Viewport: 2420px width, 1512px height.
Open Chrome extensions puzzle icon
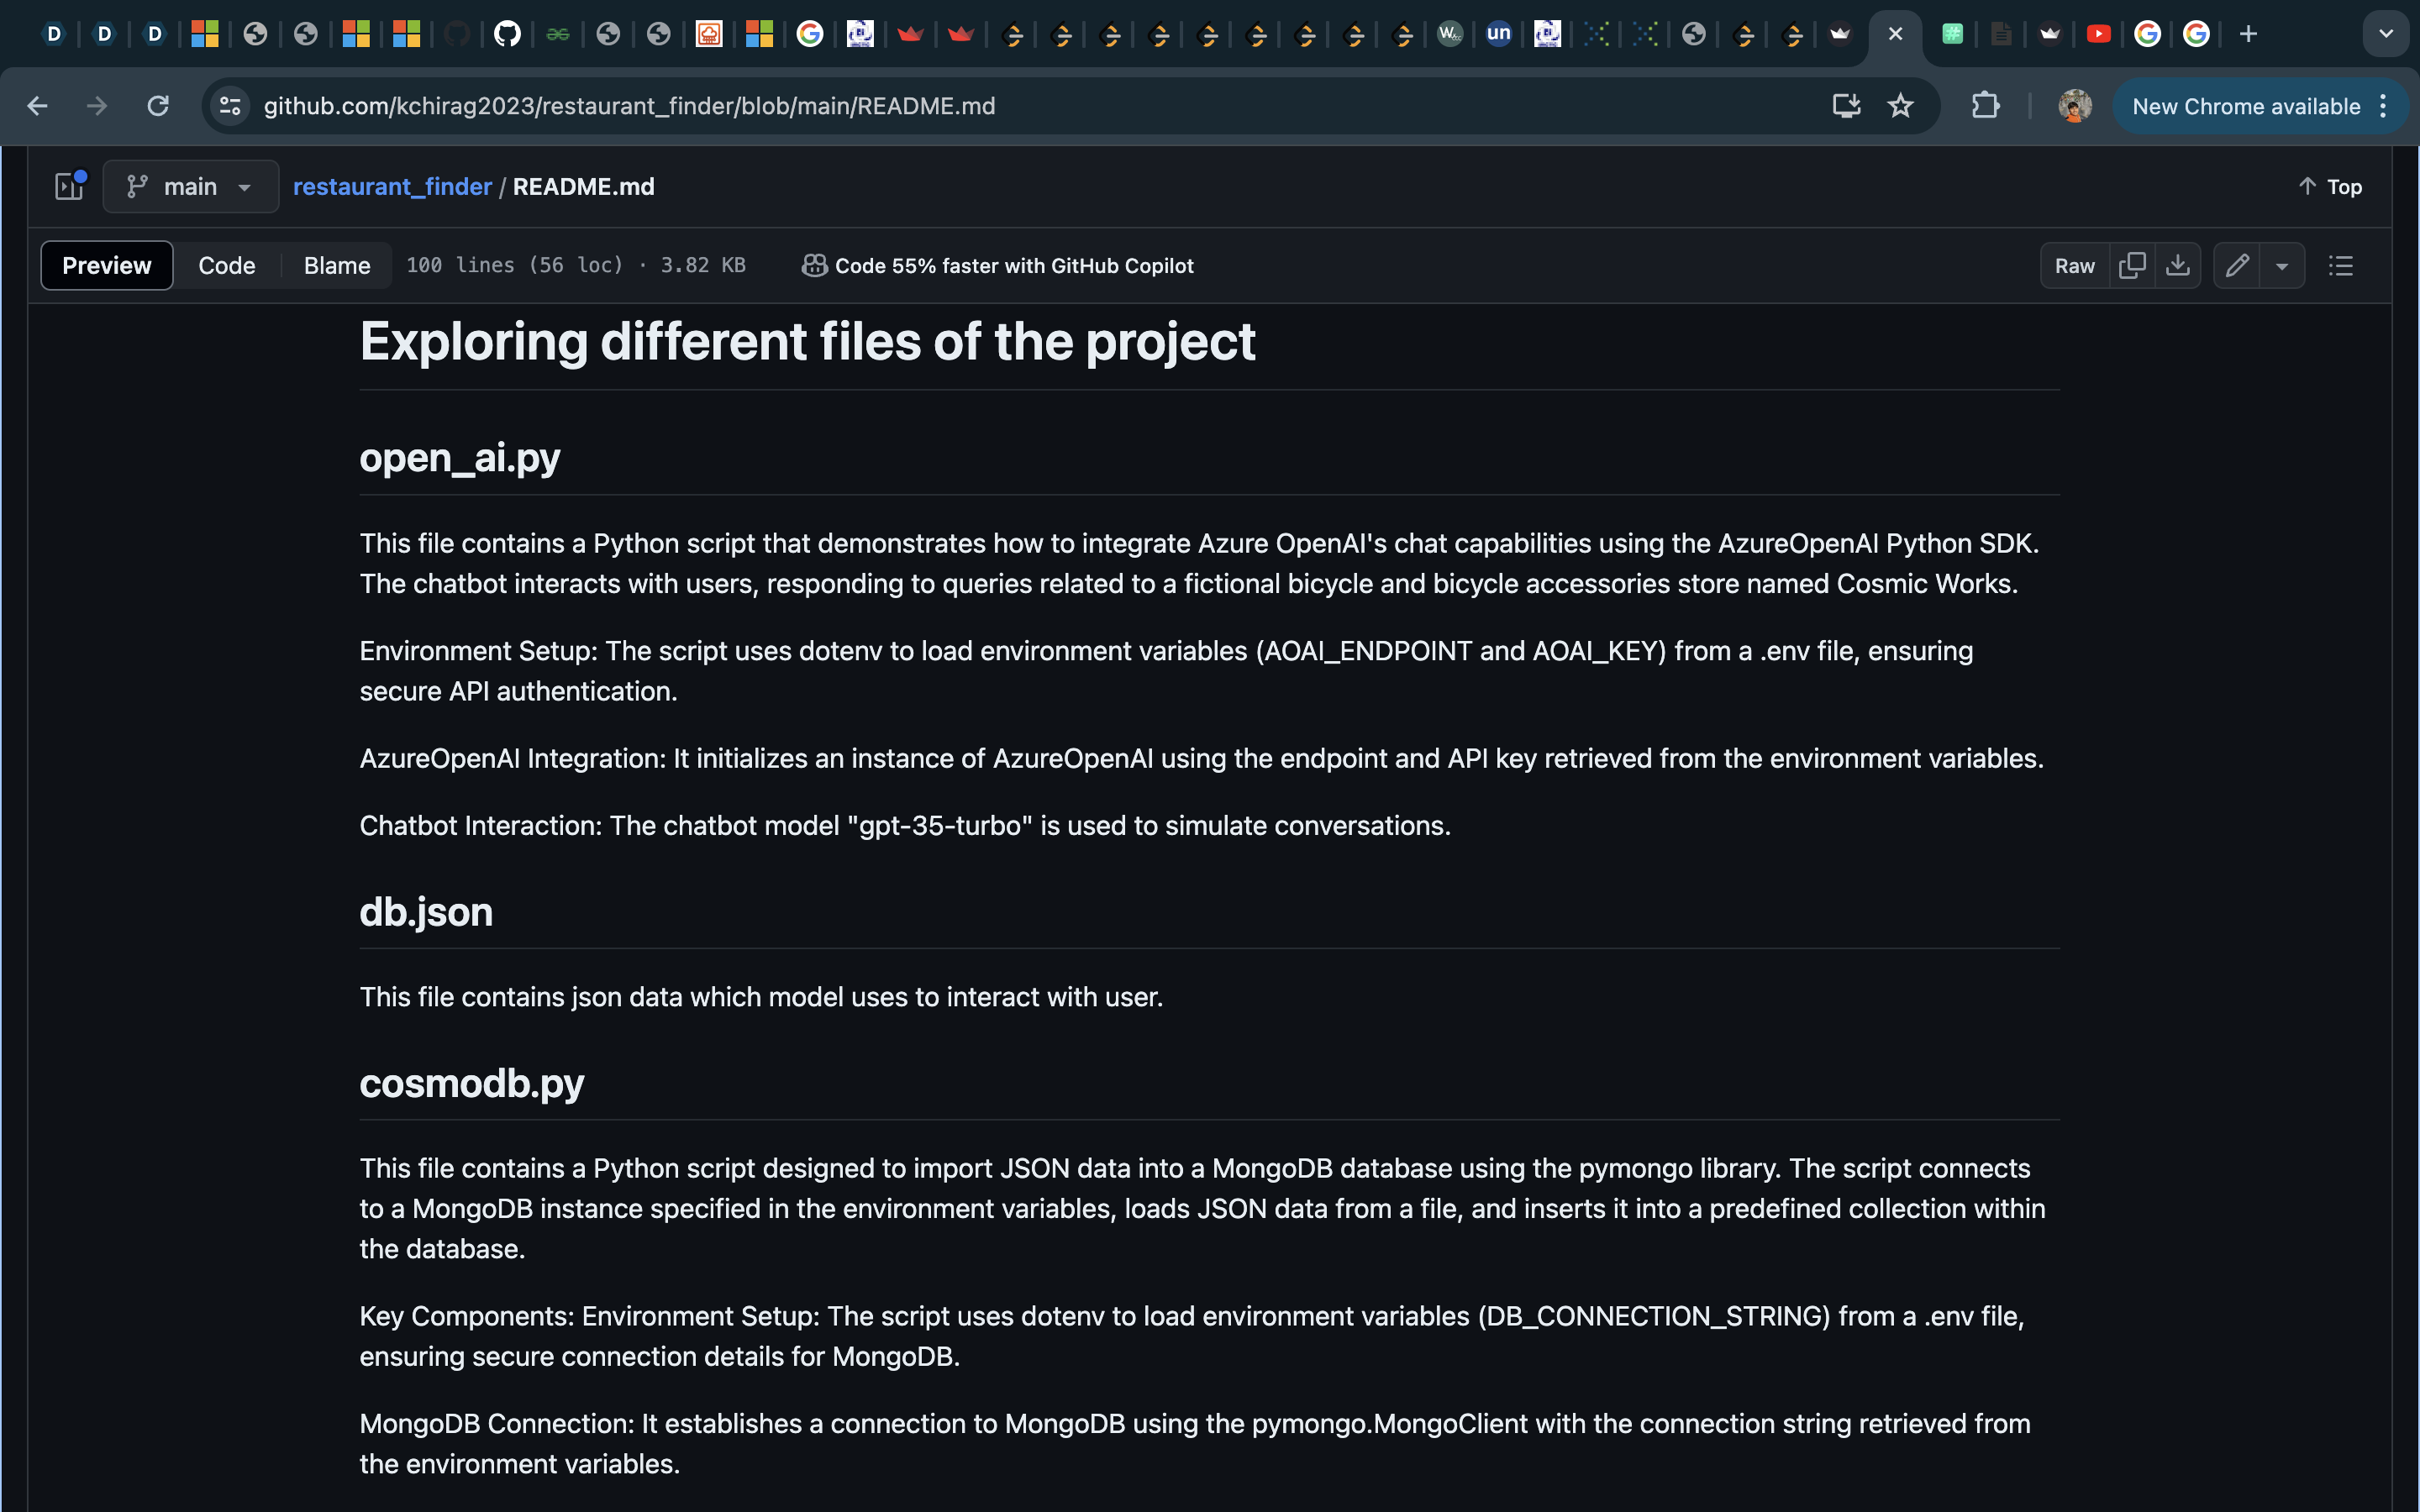pyautogui.click(x=1985, y=106)
